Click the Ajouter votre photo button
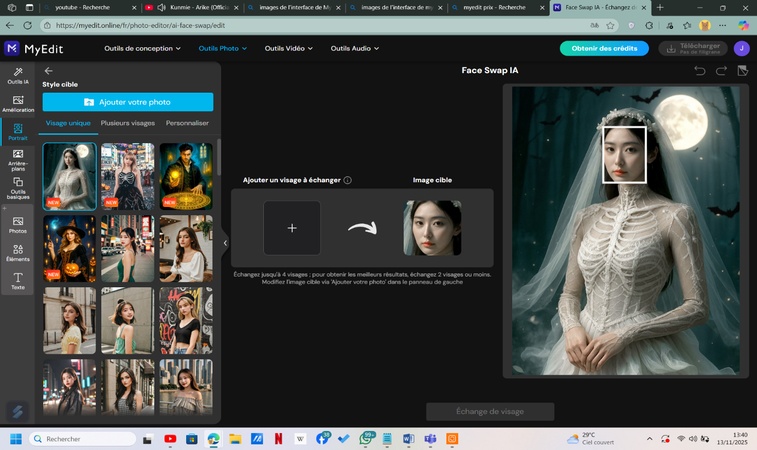The width and height of the screenshot is (757, 450). pyautogui.click(x=128, y=102)
